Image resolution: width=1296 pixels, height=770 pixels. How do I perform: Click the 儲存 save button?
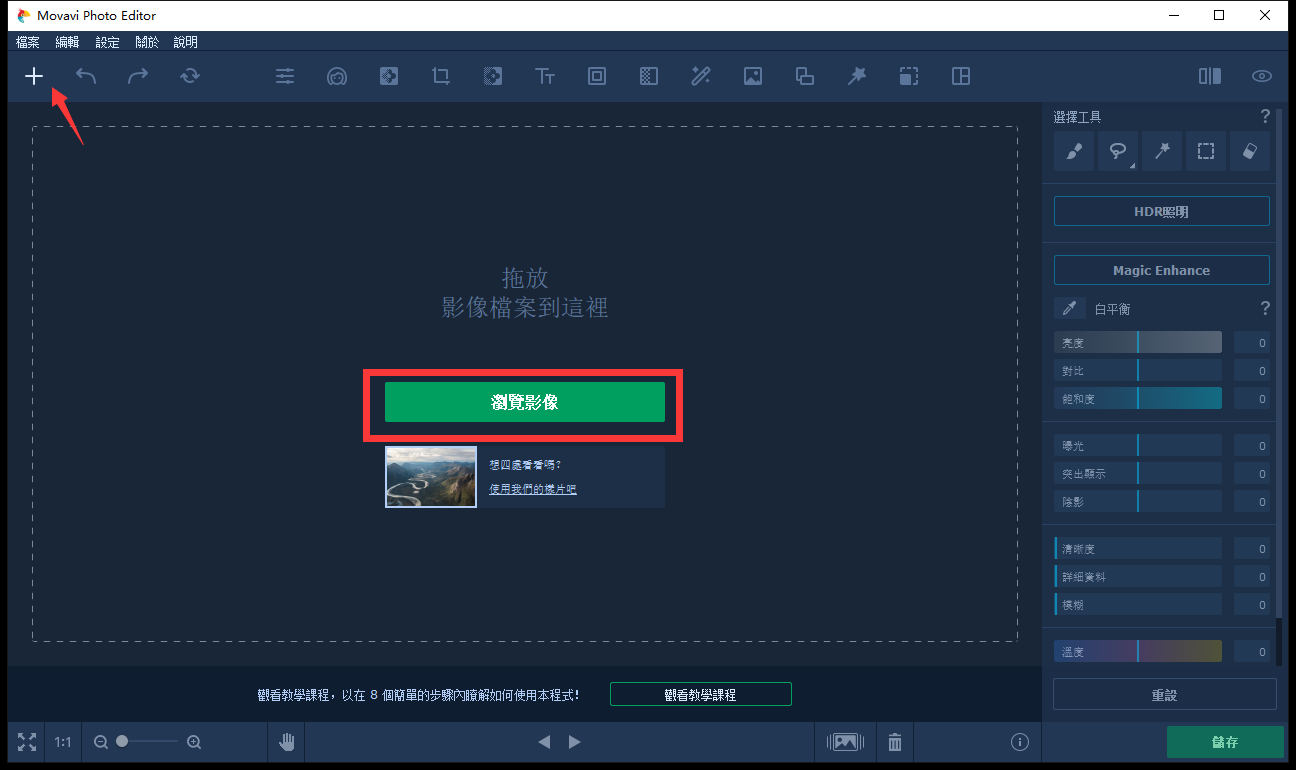click(1225, 742)
